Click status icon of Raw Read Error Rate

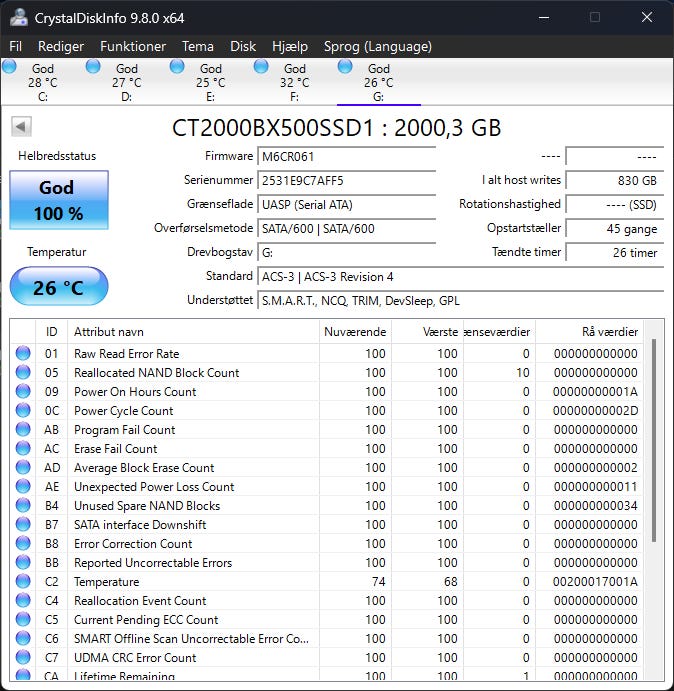point(23,353)
